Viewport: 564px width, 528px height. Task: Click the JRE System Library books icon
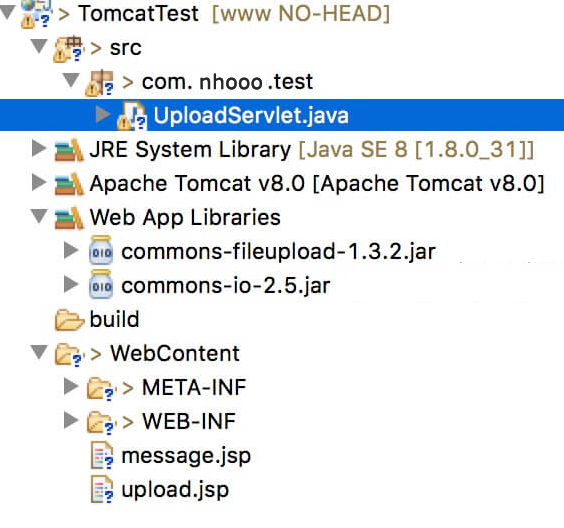click(x=69, y=150)
